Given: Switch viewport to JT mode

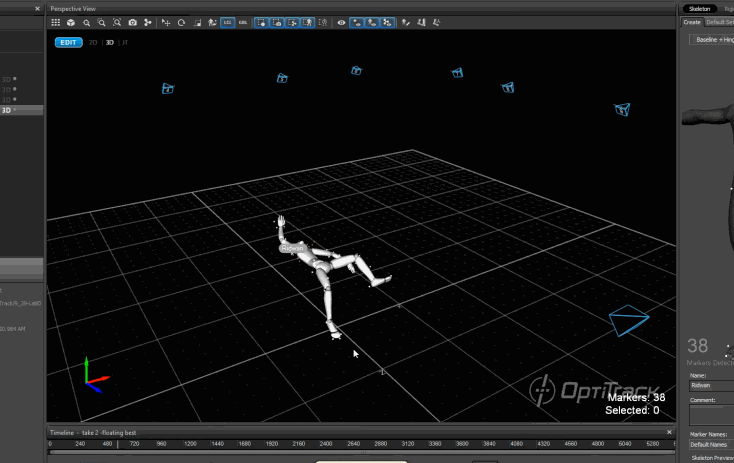Looking at the screenshot, I should pyautogui.click(x=125, y=43).
